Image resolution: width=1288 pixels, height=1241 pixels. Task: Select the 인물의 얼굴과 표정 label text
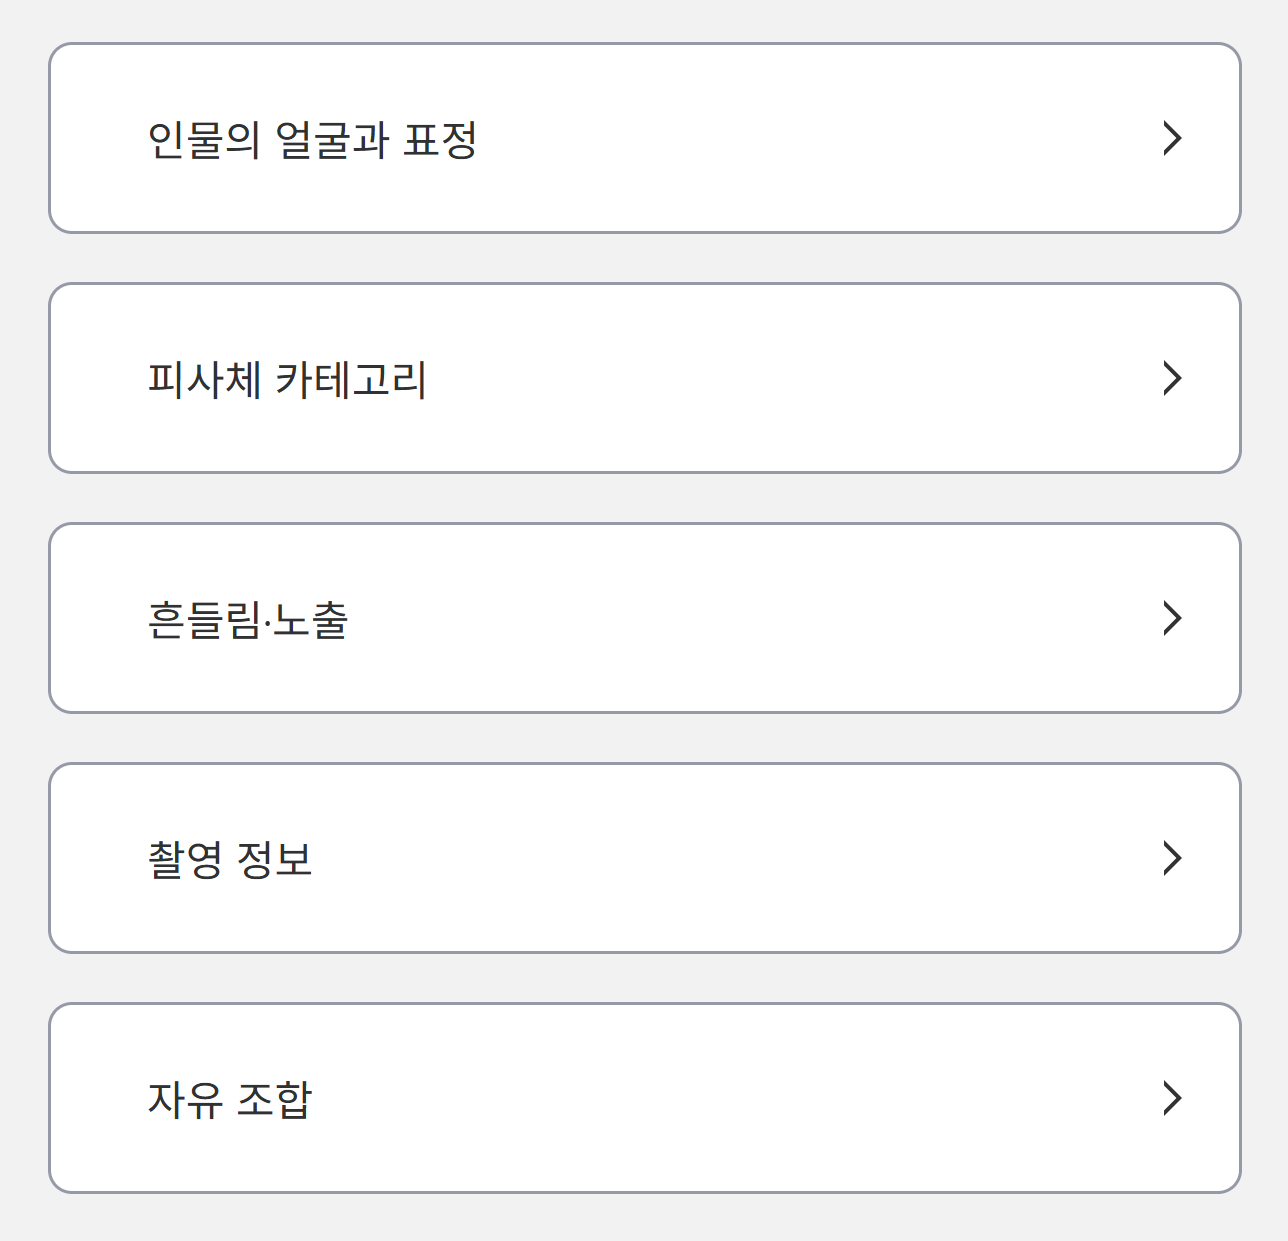pyautogui.click(x=312, y=140)
